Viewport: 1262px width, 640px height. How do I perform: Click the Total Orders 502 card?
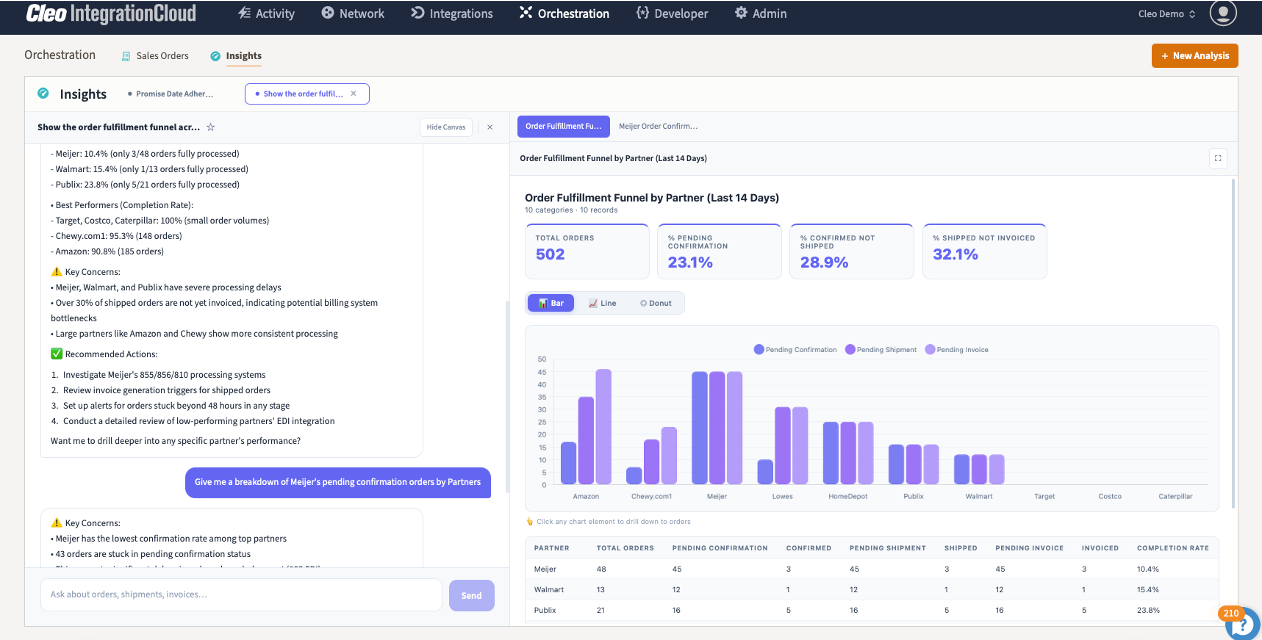(x=586, y=251)
